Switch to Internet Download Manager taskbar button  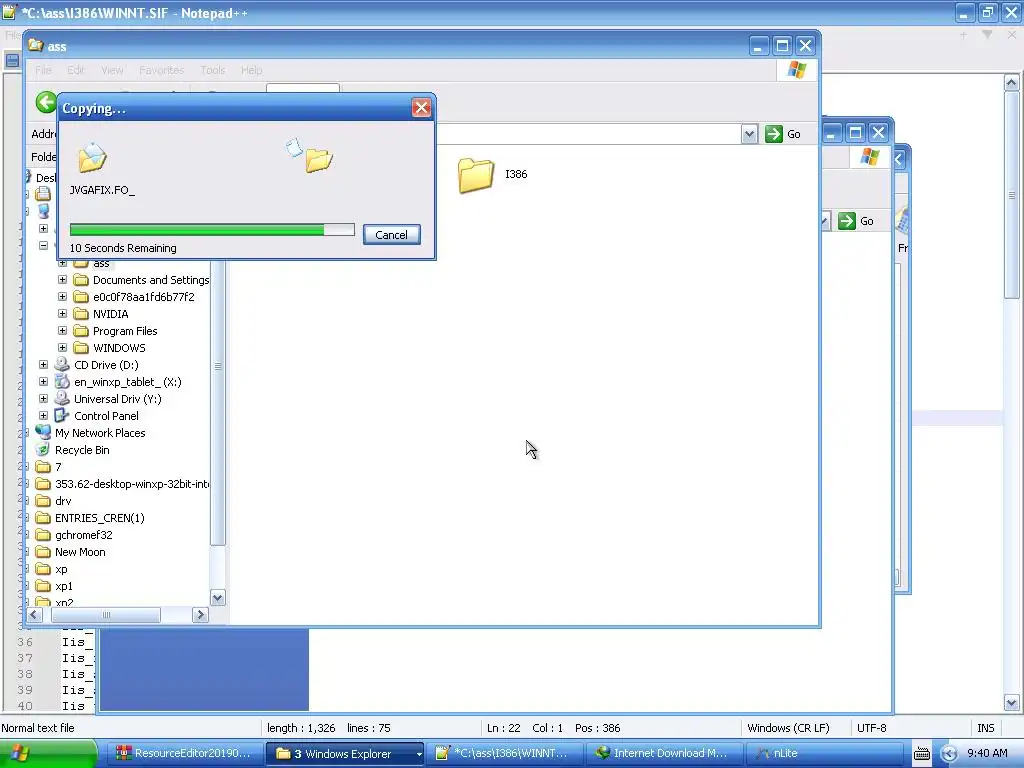[x=665, y=753]
